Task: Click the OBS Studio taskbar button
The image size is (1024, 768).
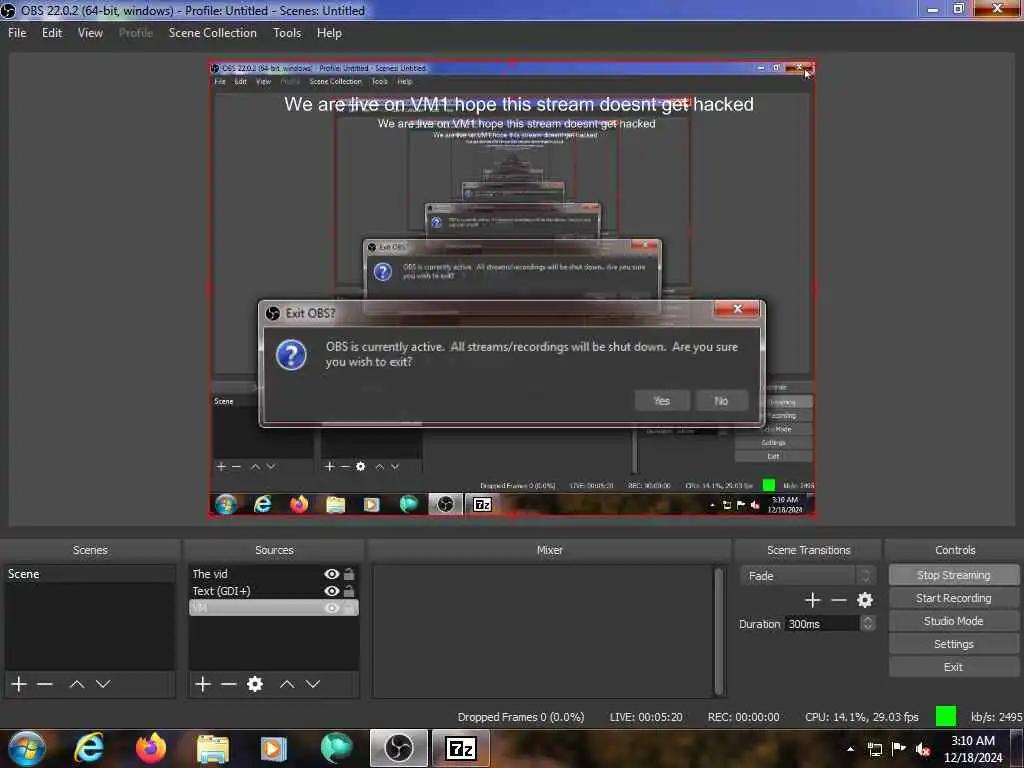Action: point(398,748)
